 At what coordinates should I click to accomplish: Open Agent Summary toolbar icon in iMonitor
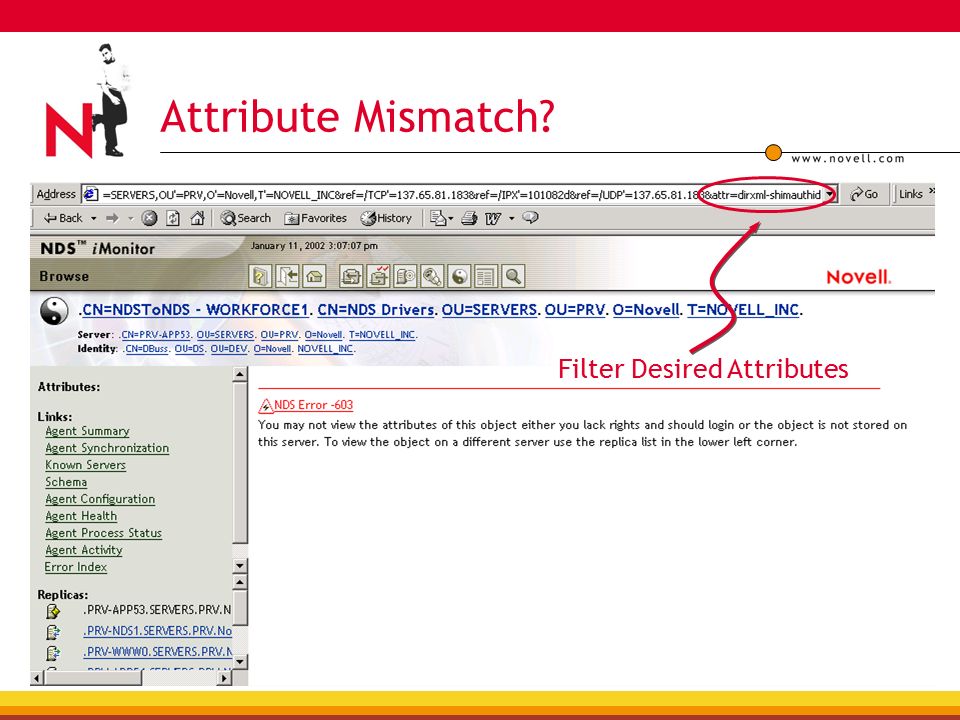(x=351, y=277)
